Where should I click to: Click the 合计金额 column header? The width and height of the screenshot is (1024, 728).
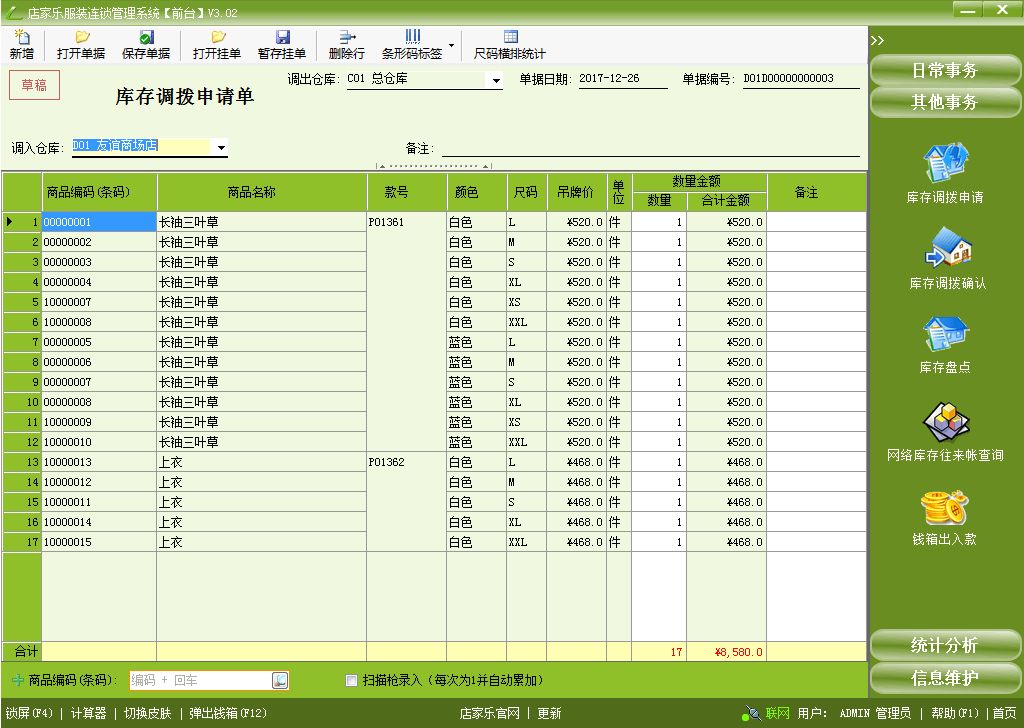tap(726, 200)
